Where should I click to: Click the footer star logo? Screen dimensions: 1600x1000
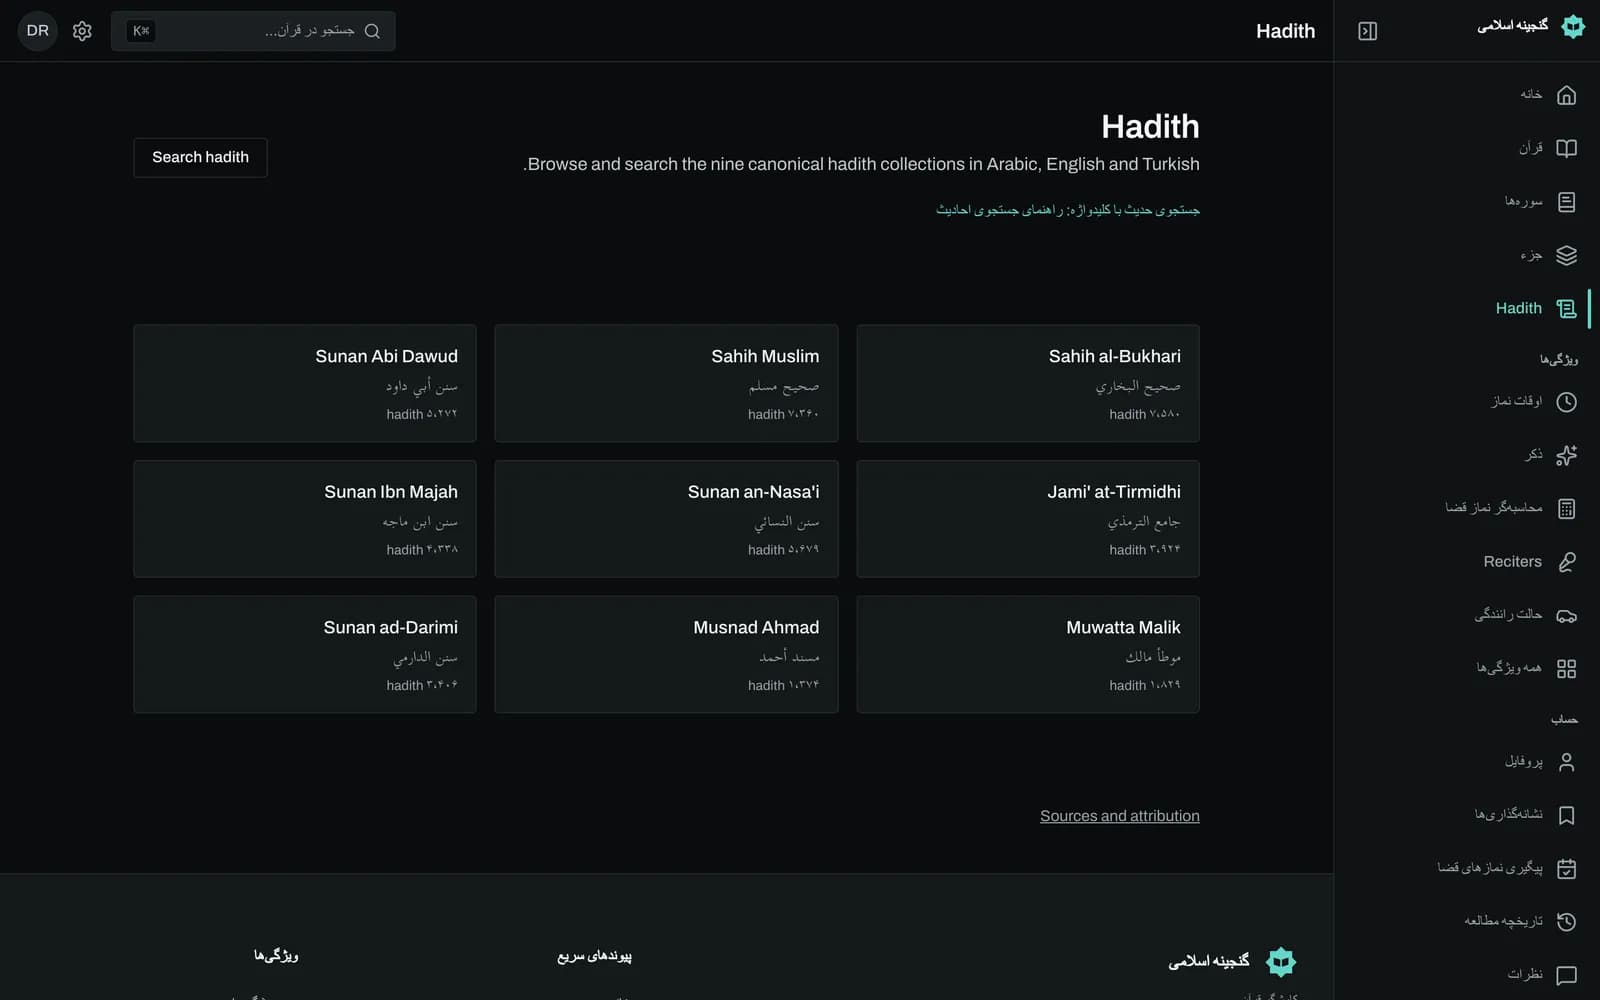click(x=1281, y=962)
